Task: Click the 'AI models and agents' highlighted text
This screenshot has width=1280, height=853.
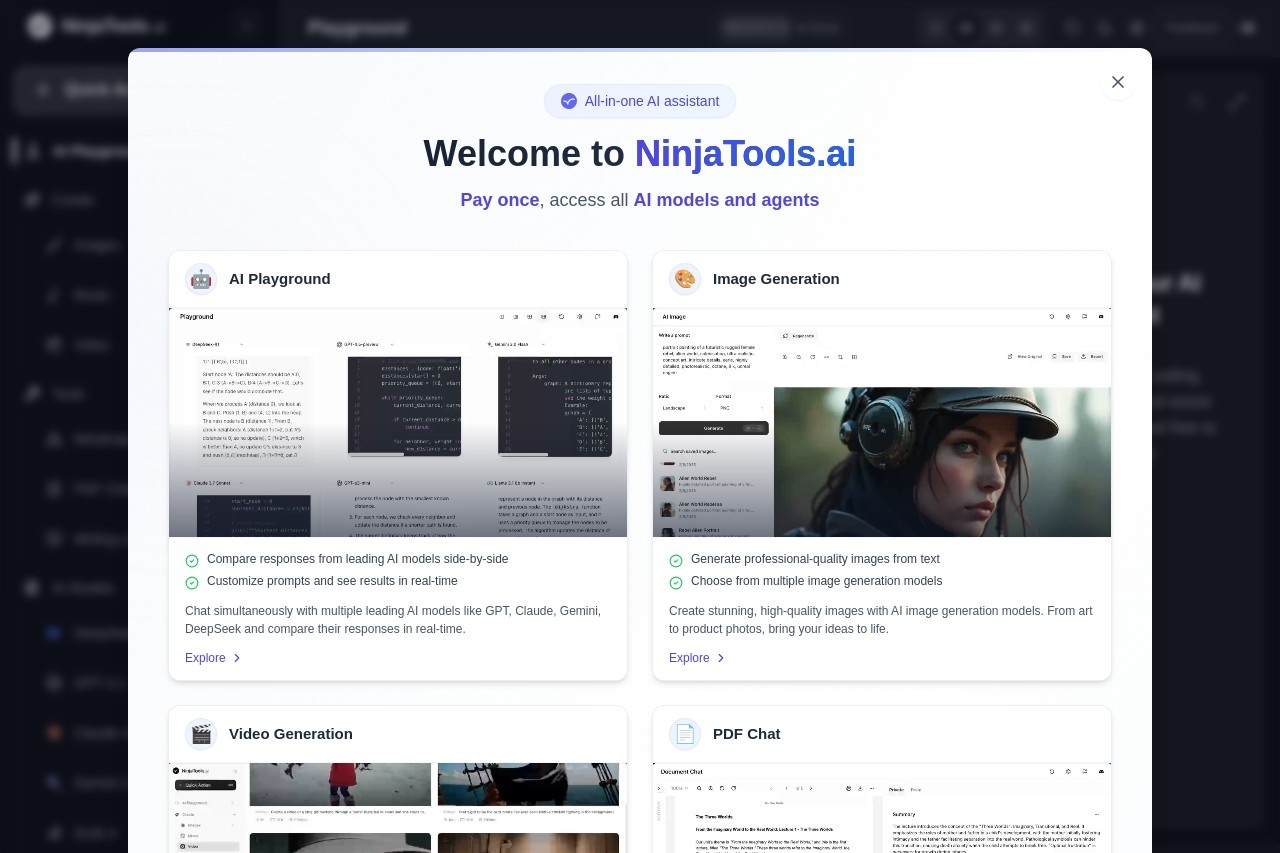Action: [726, 200]
